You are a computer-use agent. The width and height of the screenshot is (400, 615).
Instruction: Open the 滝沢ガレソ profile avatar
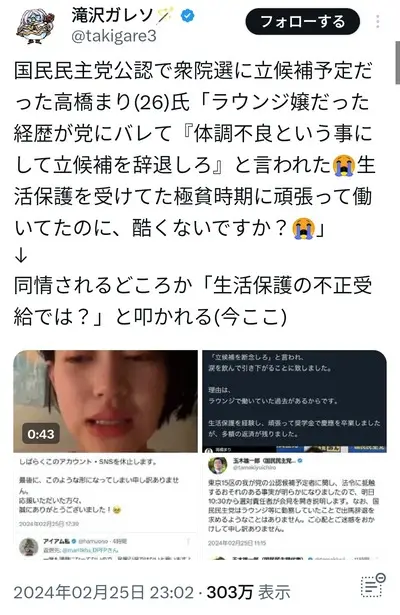tap(34, 27)
